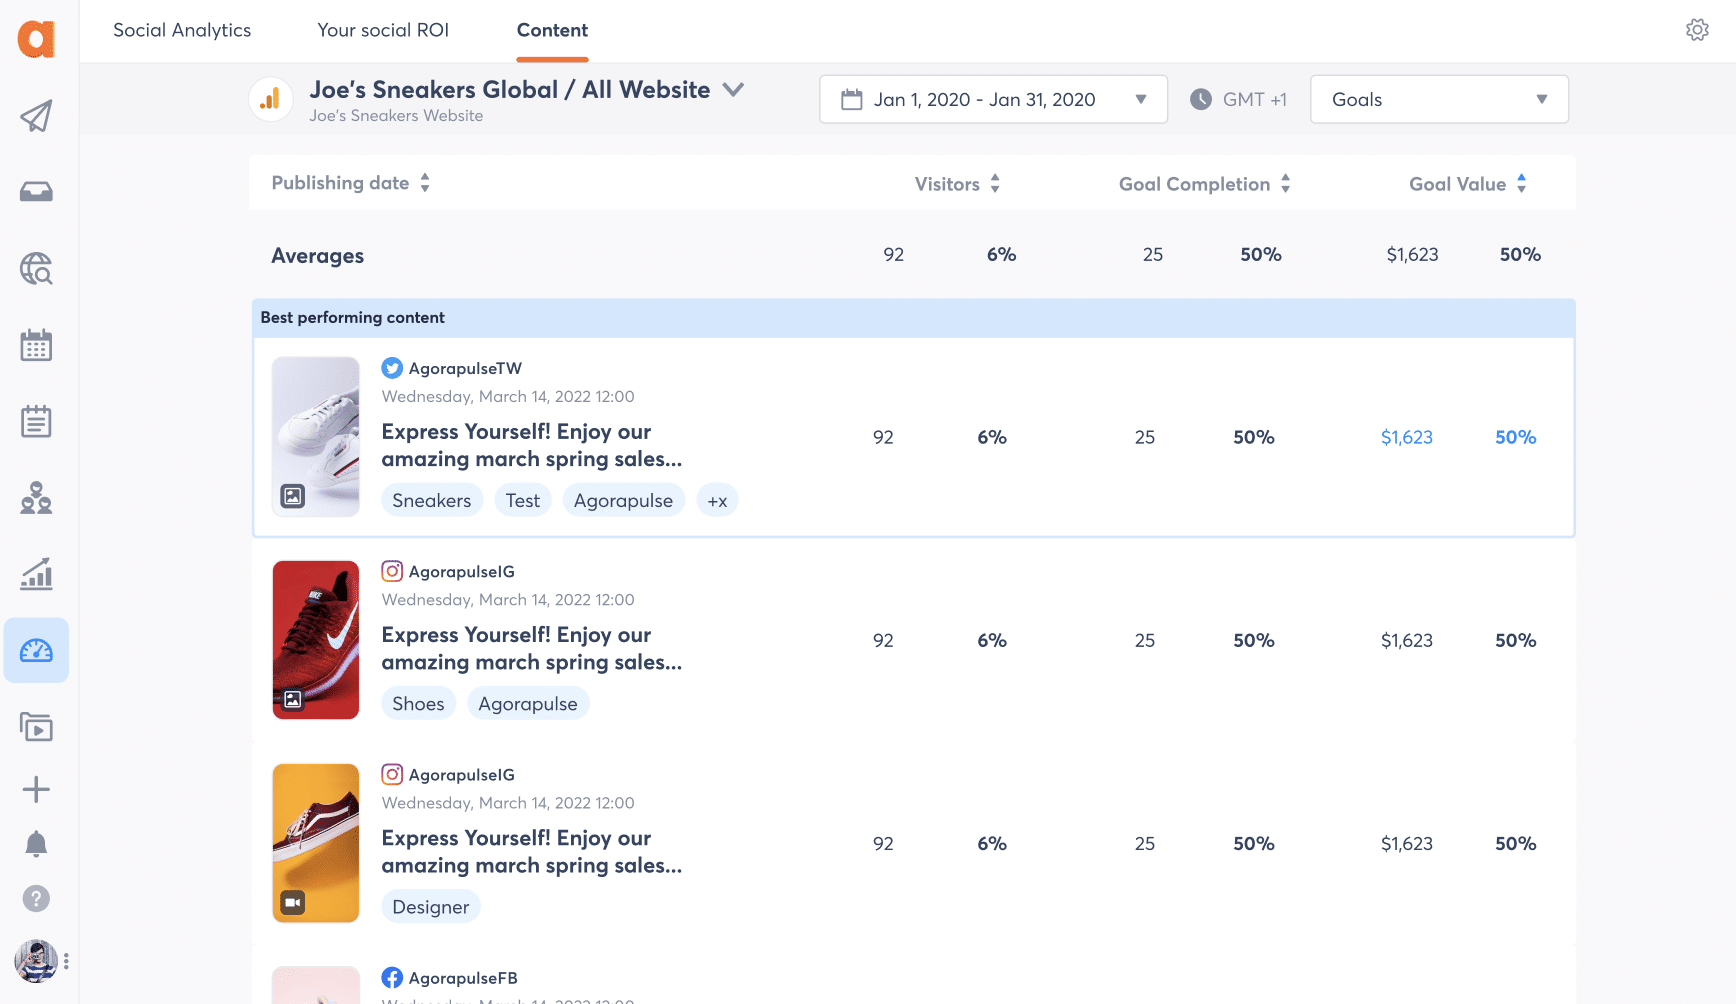Open the white sneakers post thumbnail
1736x1004 pixels.
point(316,437)
